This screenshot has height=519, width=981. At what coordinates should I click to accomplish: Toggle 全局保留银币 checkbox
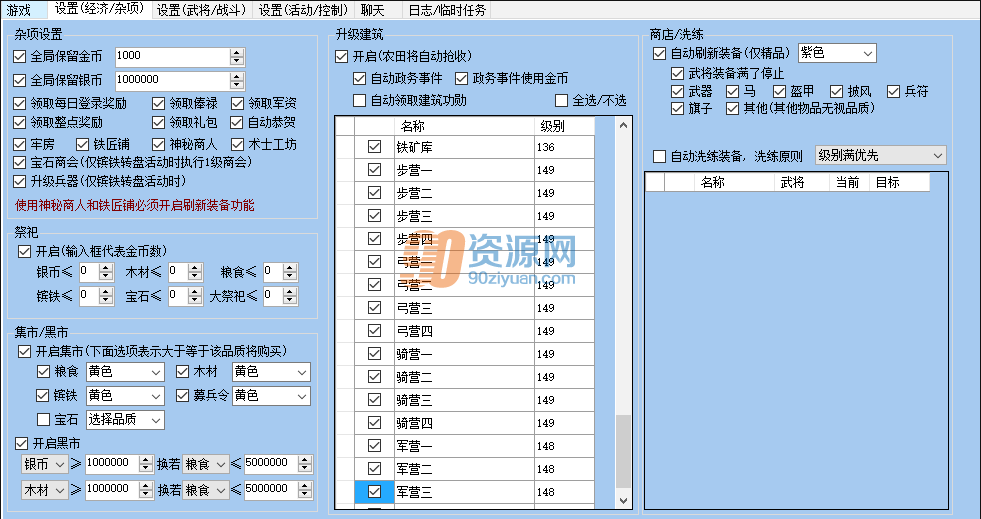tap(19, 81)
